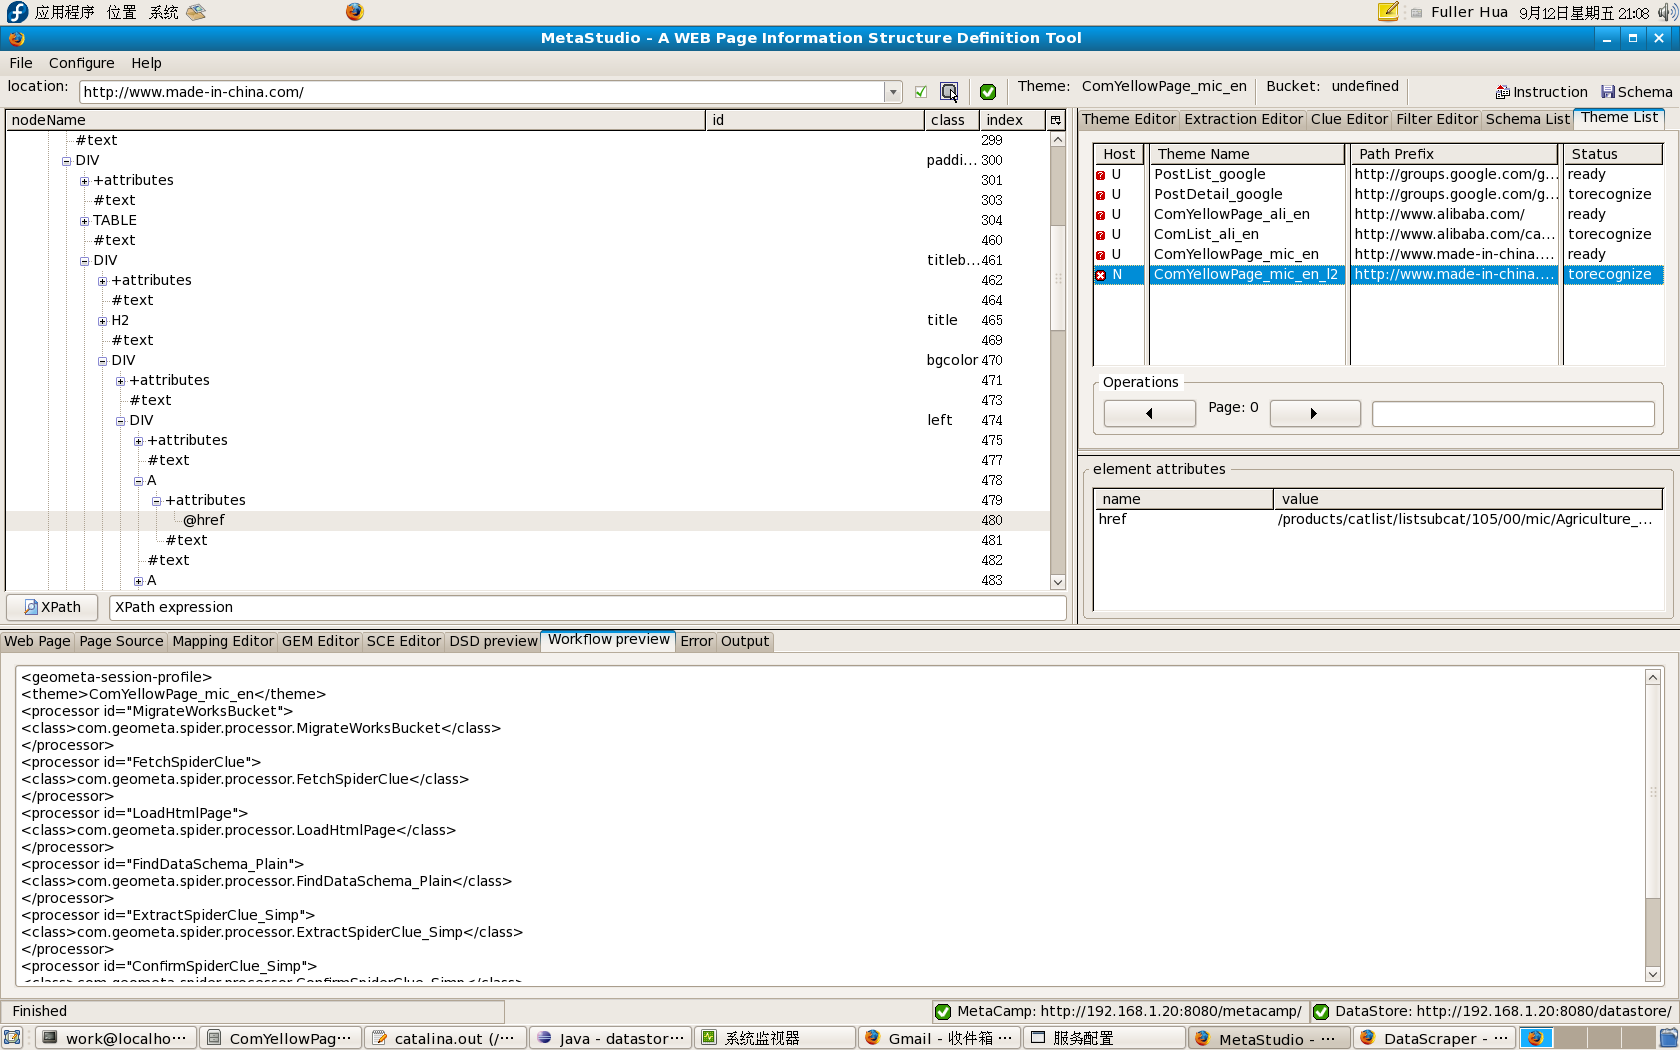Expand the TABLE node
Screen dimensions: 1680x1050
pos(85,221)
